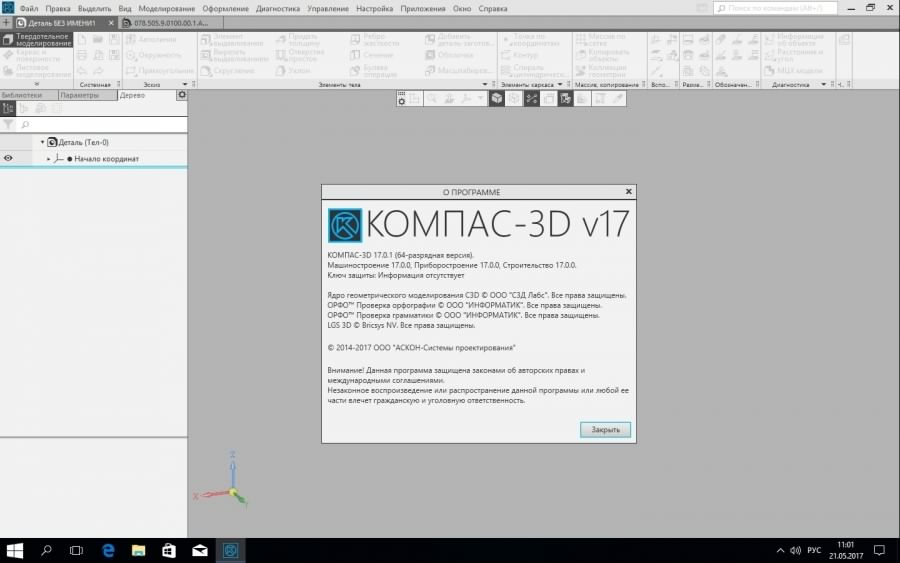The height and width of the screenshot is (563, 900).
Task: Select the shaded display cube icon
Action: click(x=496, y=99)
